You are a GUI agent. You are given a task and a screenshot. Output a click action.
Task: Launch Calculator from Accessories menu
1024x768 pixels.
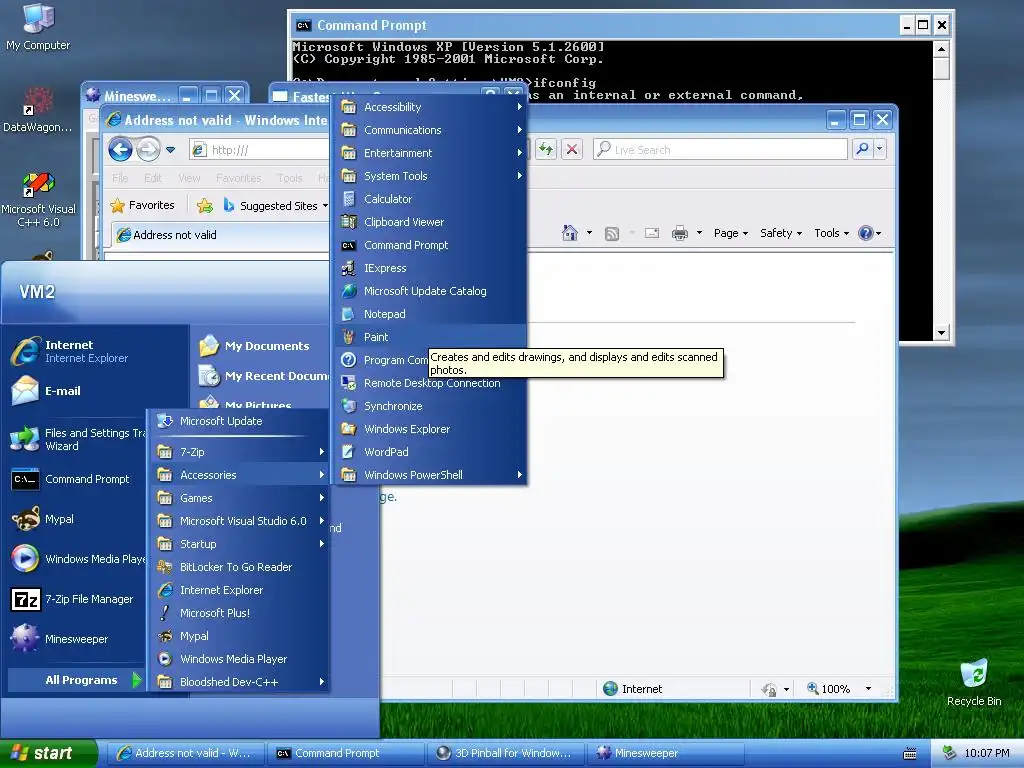(430, 199)
